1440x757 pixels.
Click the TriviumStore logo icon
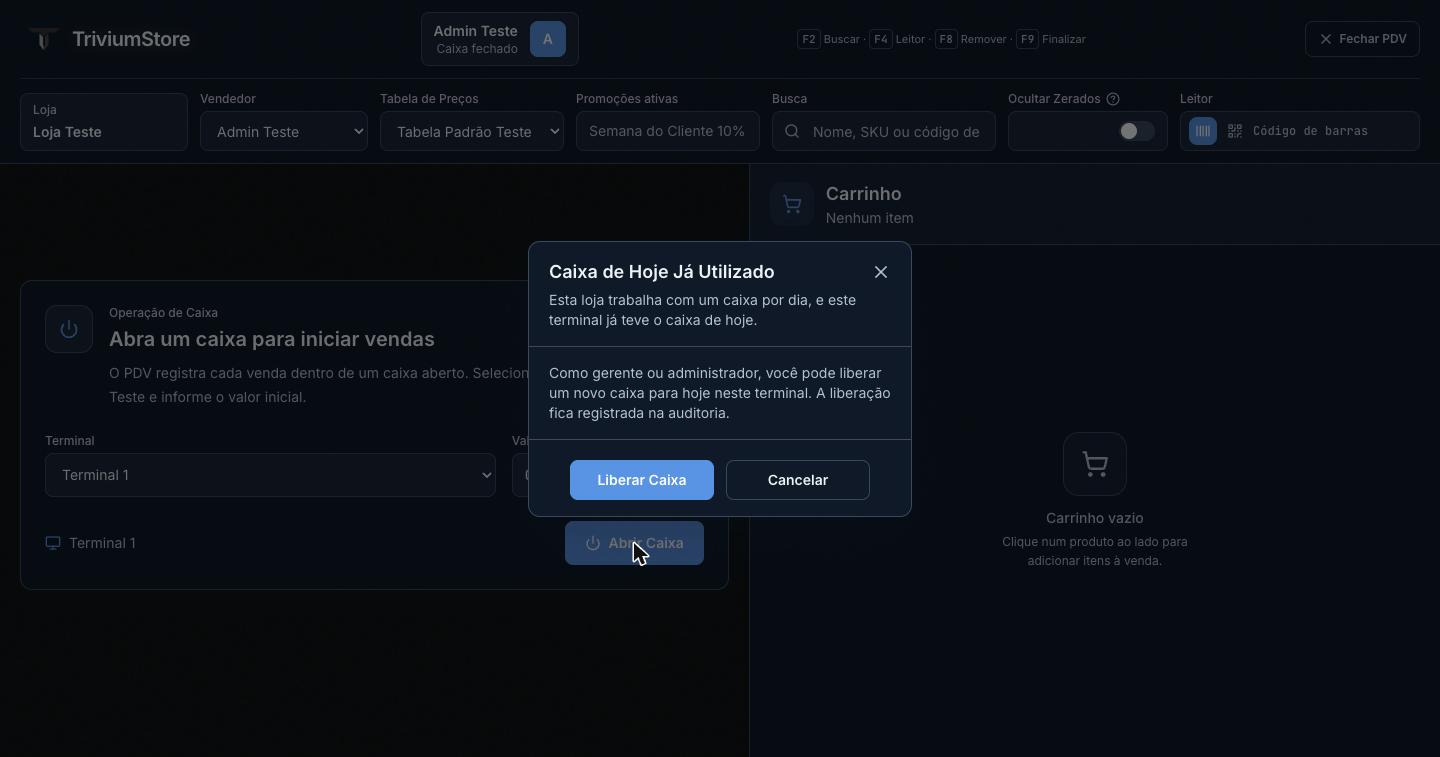[x=43, y=39]
